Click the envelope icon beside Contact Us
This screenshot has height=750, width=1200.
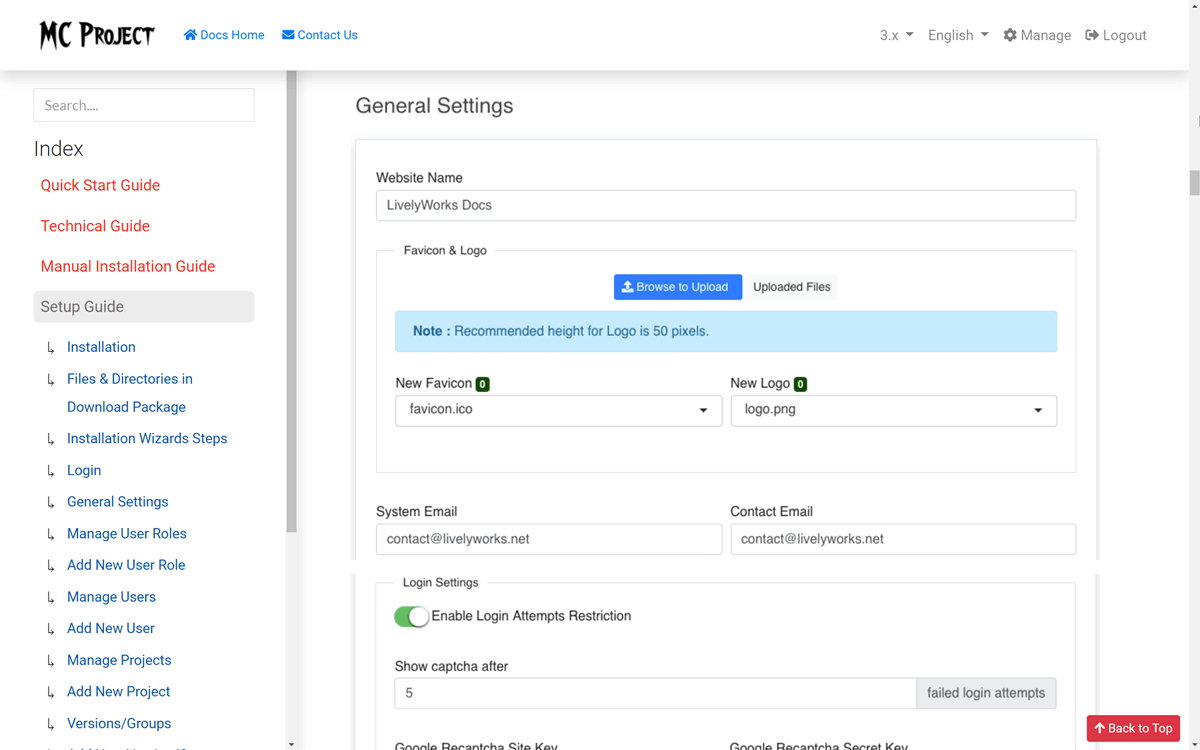coord(288,35)
